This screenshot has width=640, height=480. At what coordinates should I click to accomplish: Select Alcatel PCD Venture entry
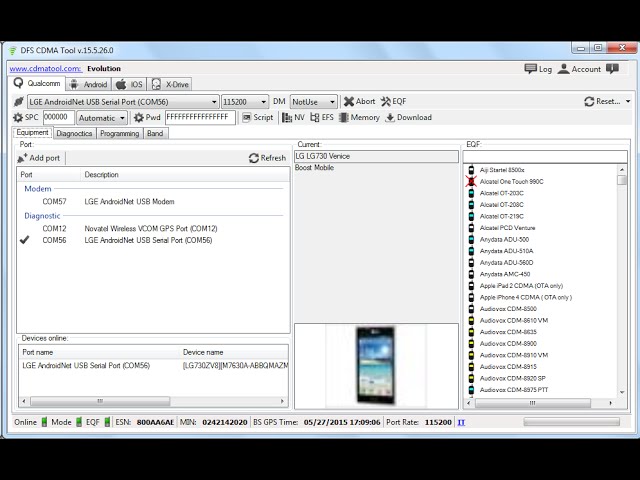[507, 228]
